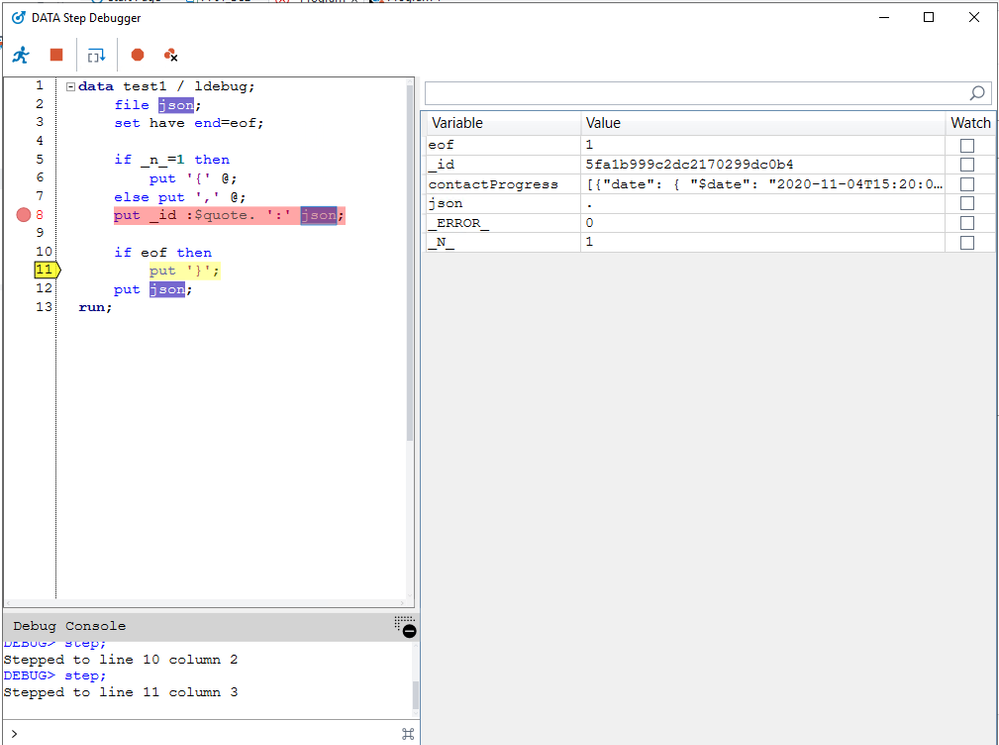Click the Debug Console clear icon
This screenshot has height=745, width=999.
[x=406, y=627]
